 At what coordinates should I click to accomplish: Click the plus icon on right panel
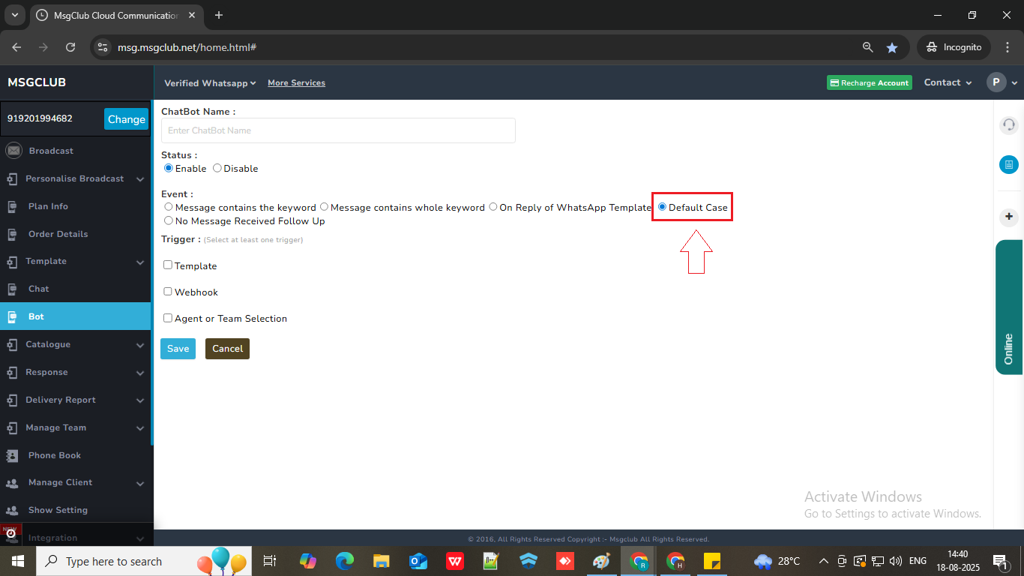tap(1008, 217)
